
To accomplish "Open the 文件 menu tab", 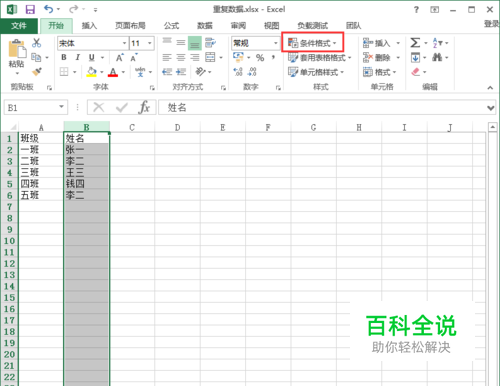I will [x=19, y=25].
